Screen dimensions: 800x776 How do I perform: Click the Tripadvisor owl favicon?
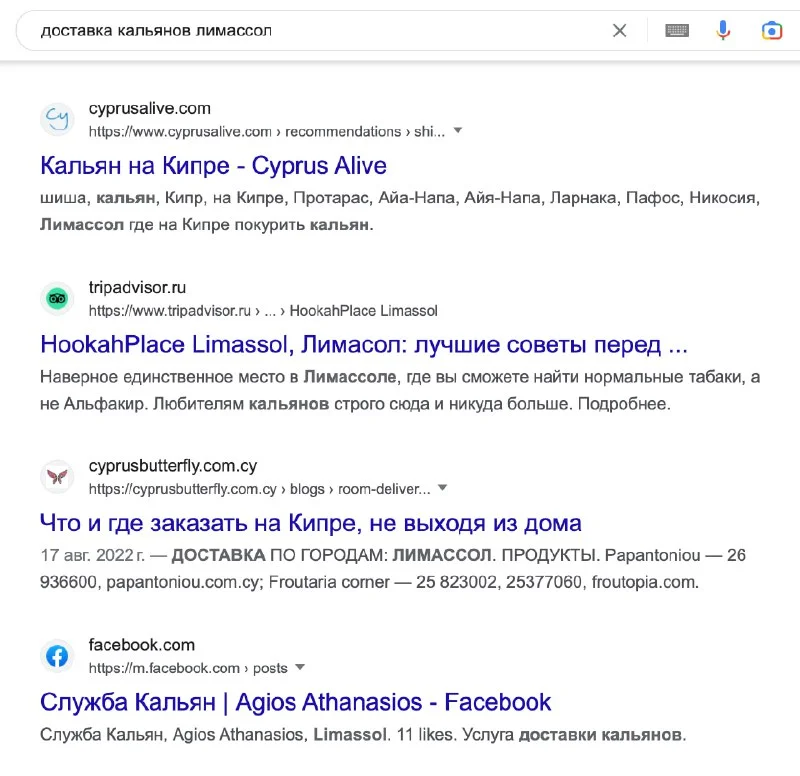point(57,298)
